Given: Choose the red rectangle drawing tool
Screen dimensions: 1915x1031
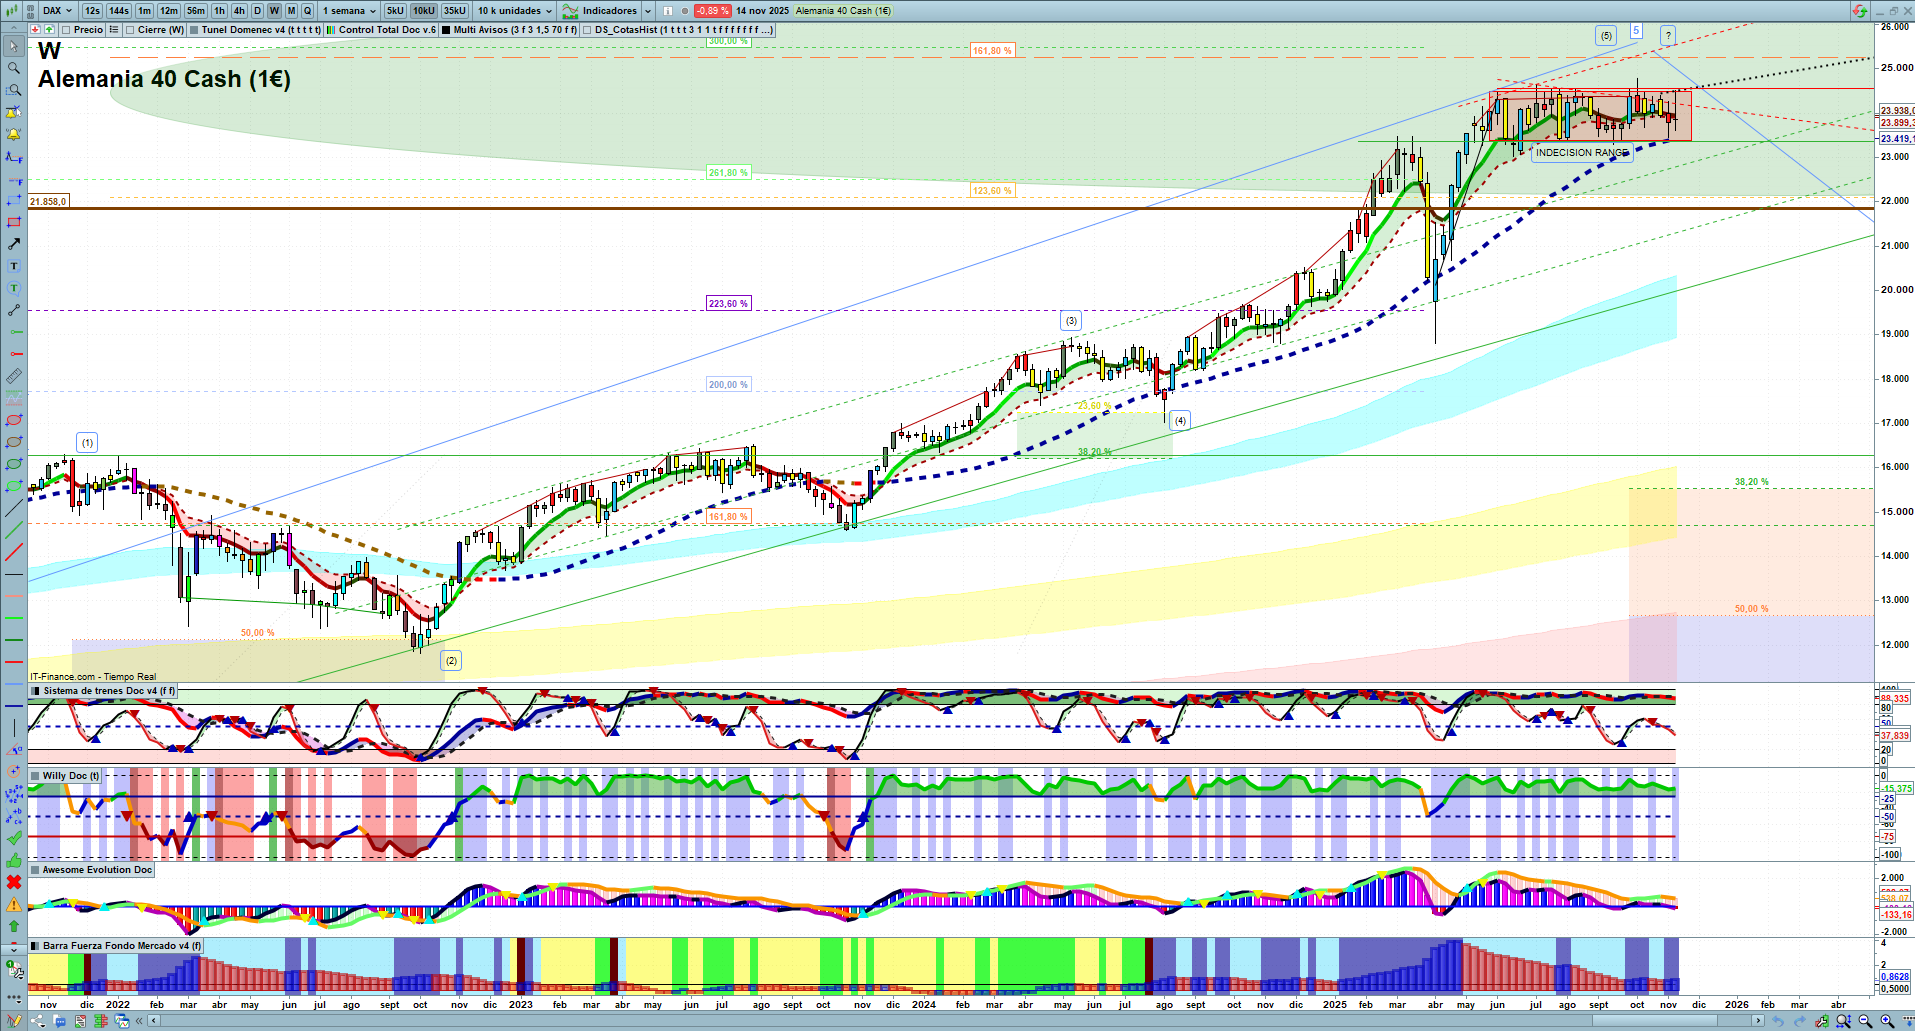Looking at the screenshot, I should coord(14,222).
